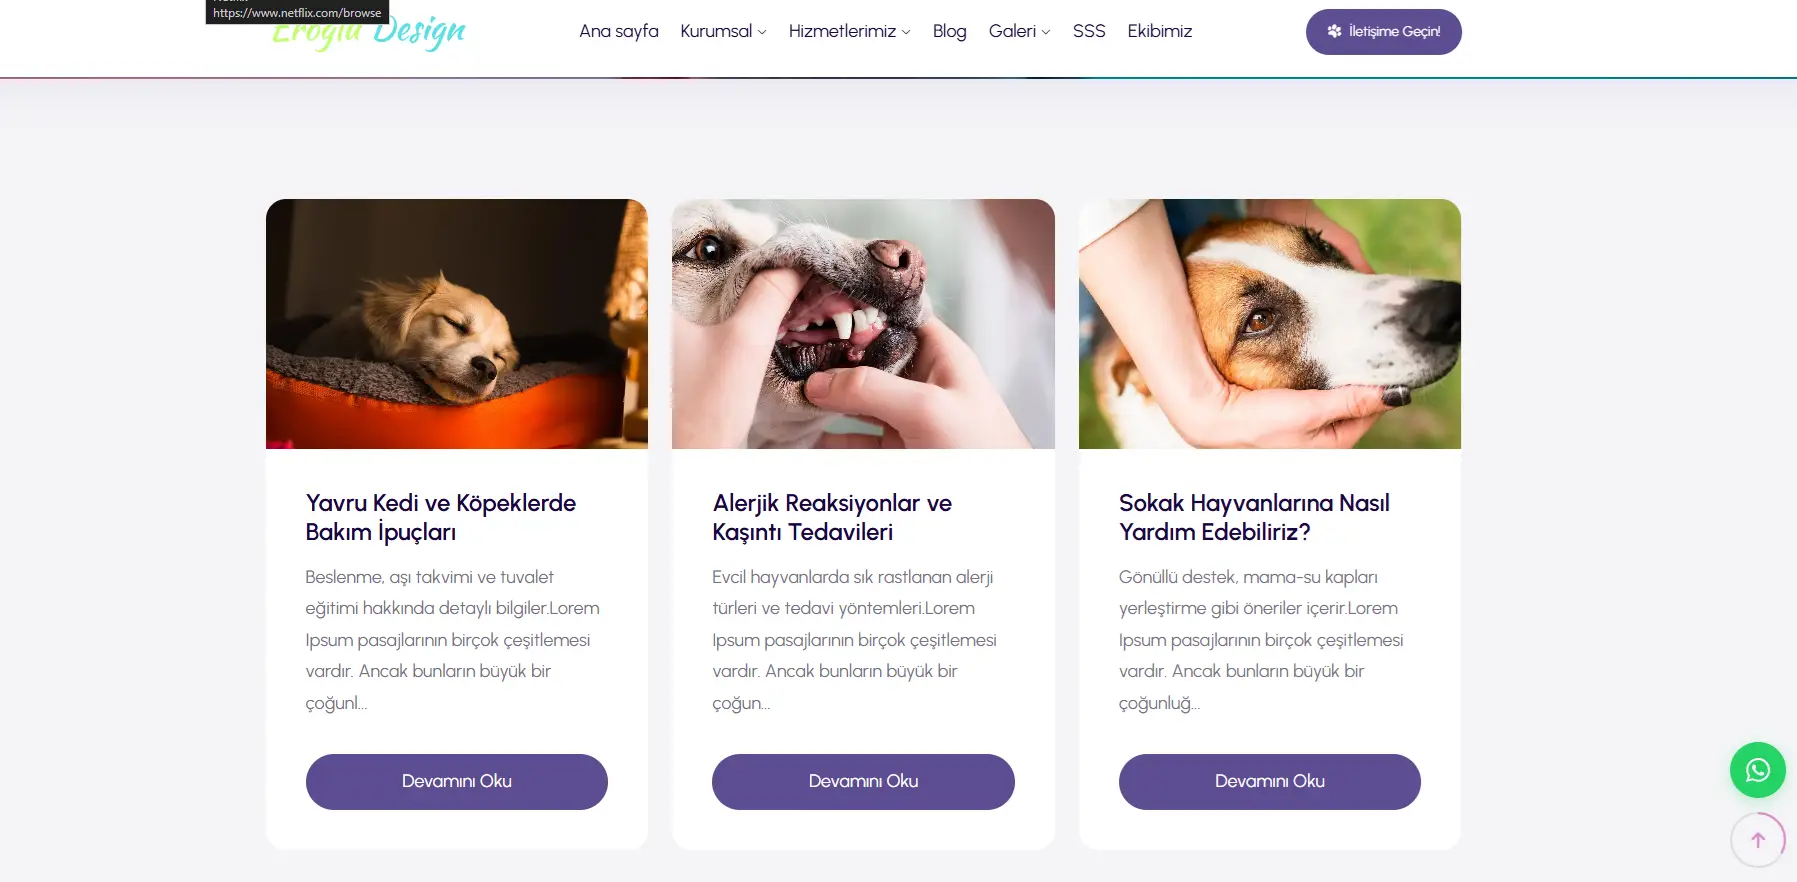Expand the Kurumsal dropdown menu
The height and width of the screenshot is (882, 1797).
tap(723, 31)
